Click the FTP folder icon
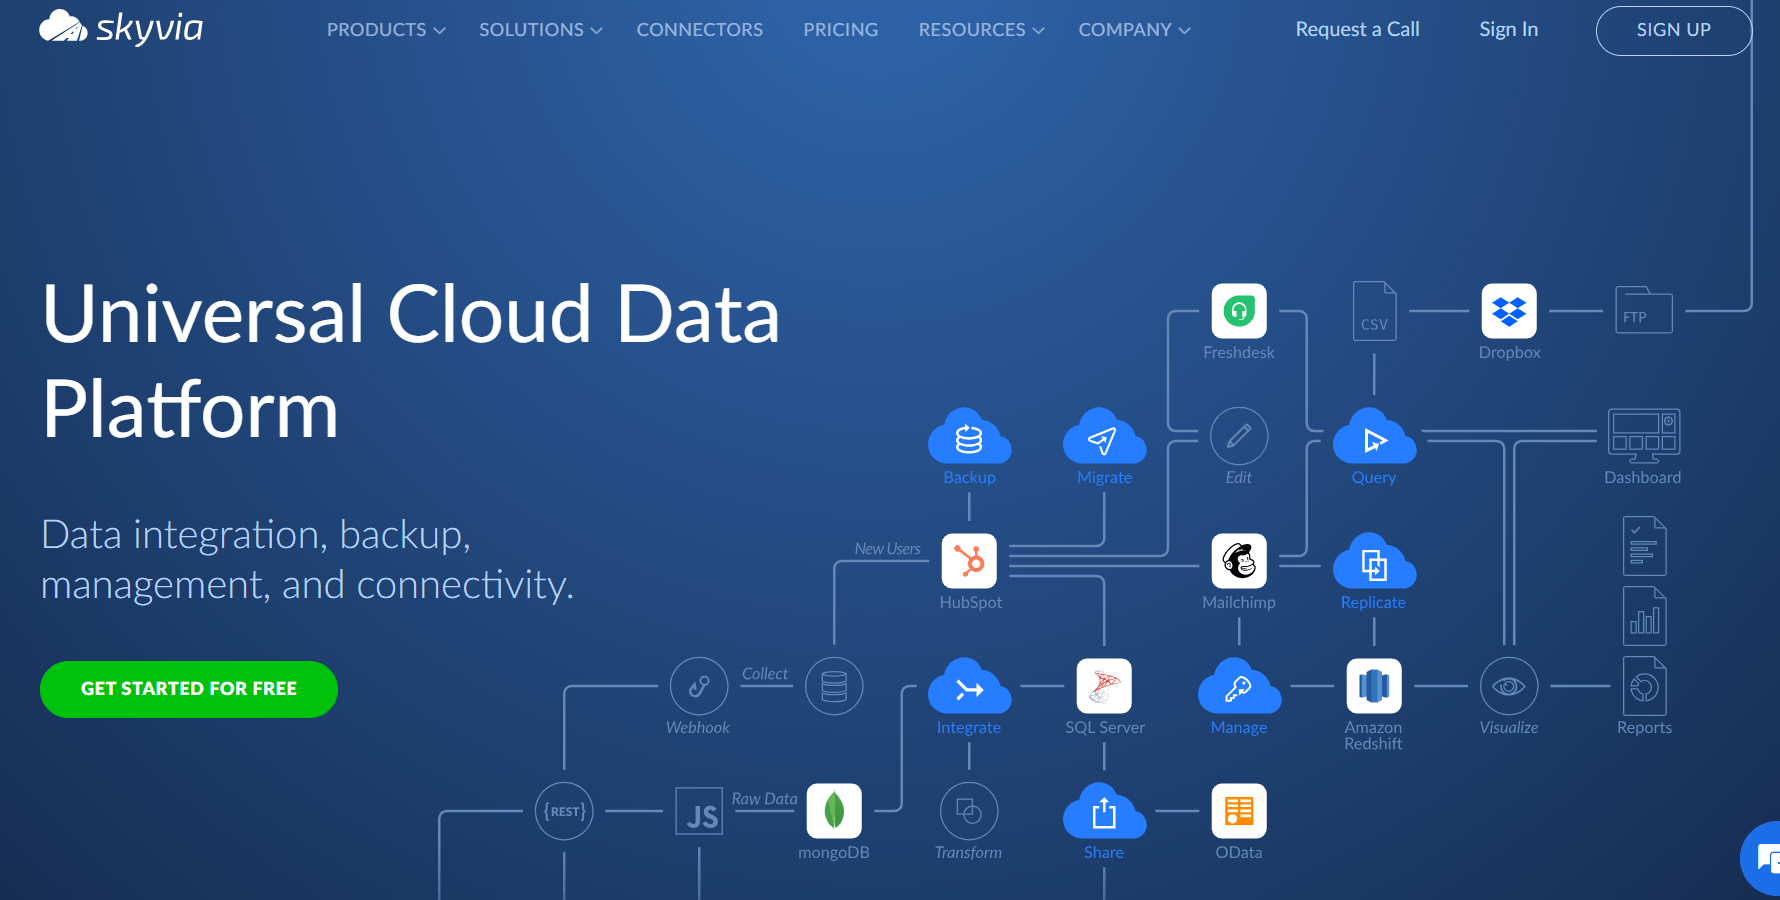1780x900 pixels. pyautogui.click(x=1644, y=310)
